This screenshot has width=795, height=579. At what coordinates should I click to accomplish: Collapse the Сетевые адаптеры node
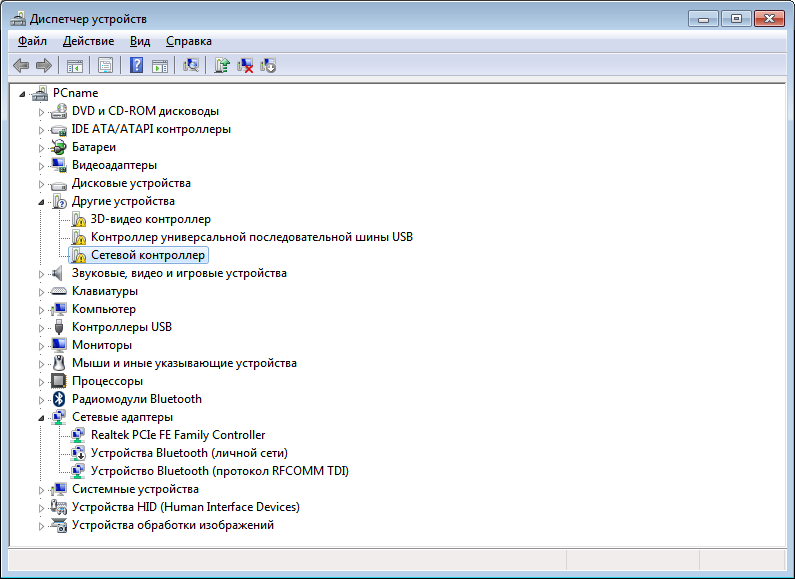coord(42,418)
